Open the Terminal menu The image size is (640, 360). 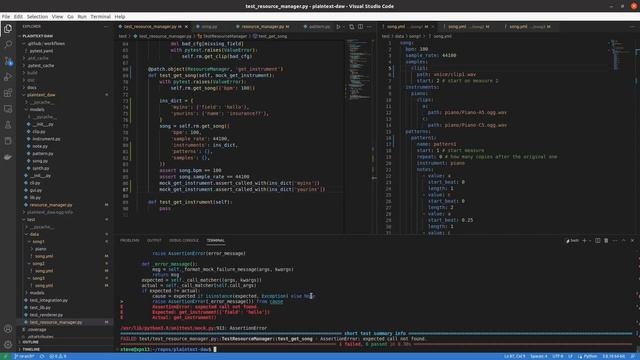100,17
